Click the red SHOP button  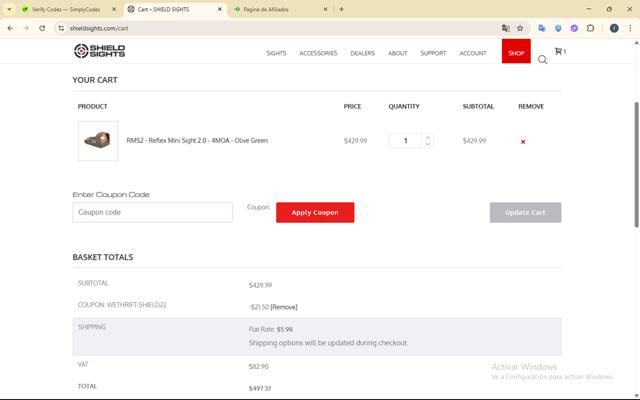click(x=516, y=51)
